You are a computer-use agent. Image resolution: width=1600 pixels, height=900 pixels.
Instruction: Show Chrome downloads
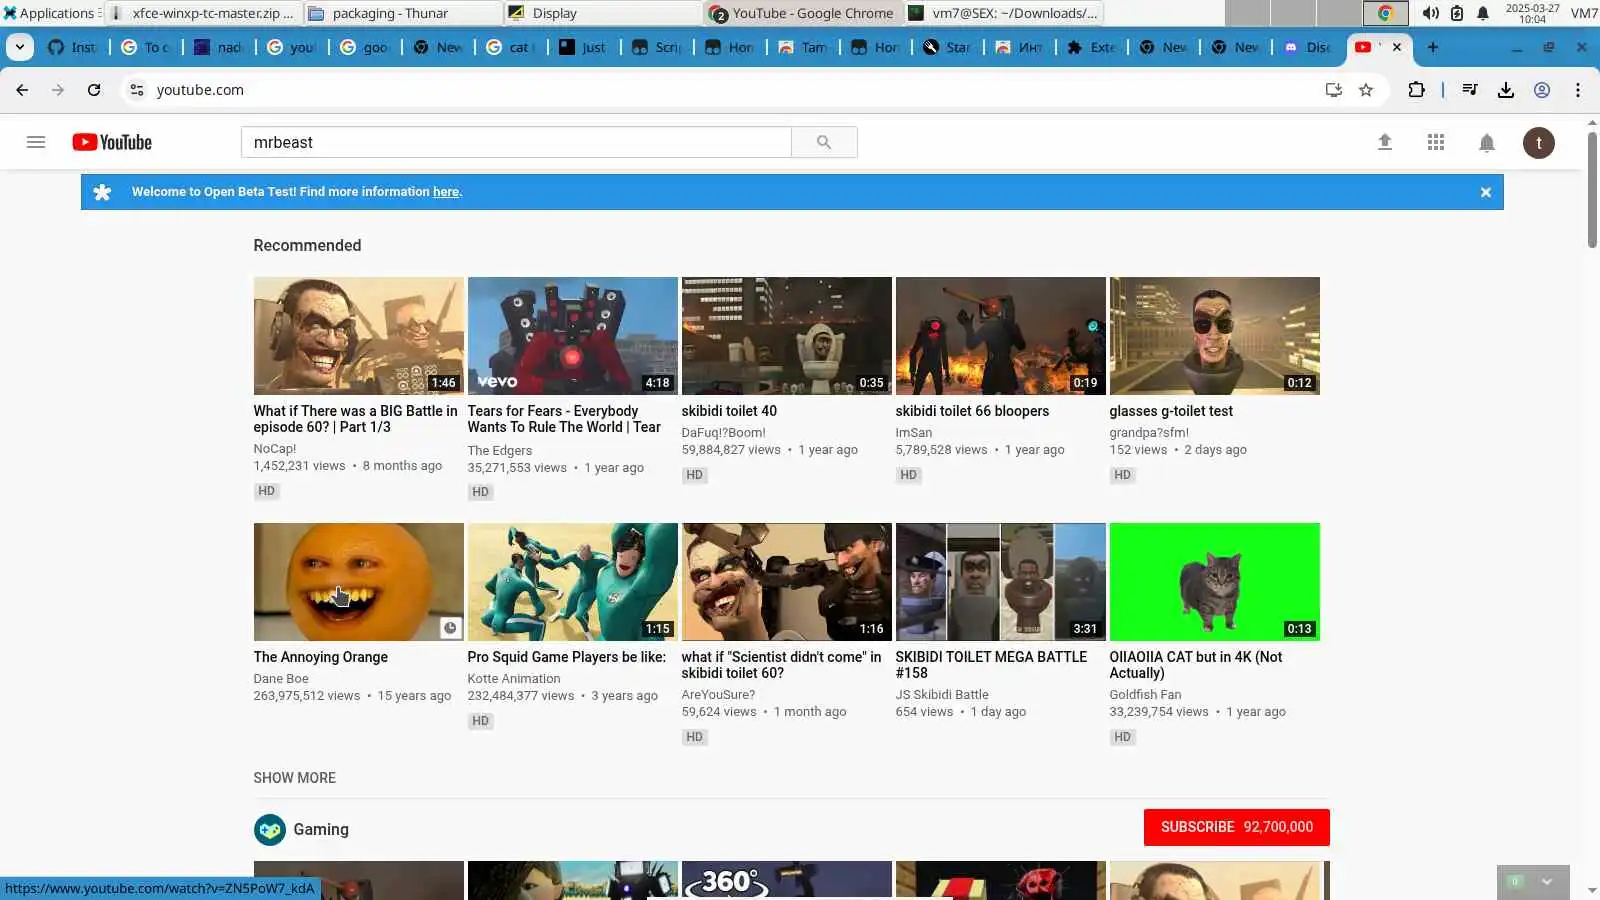[x=1506, y=90]
